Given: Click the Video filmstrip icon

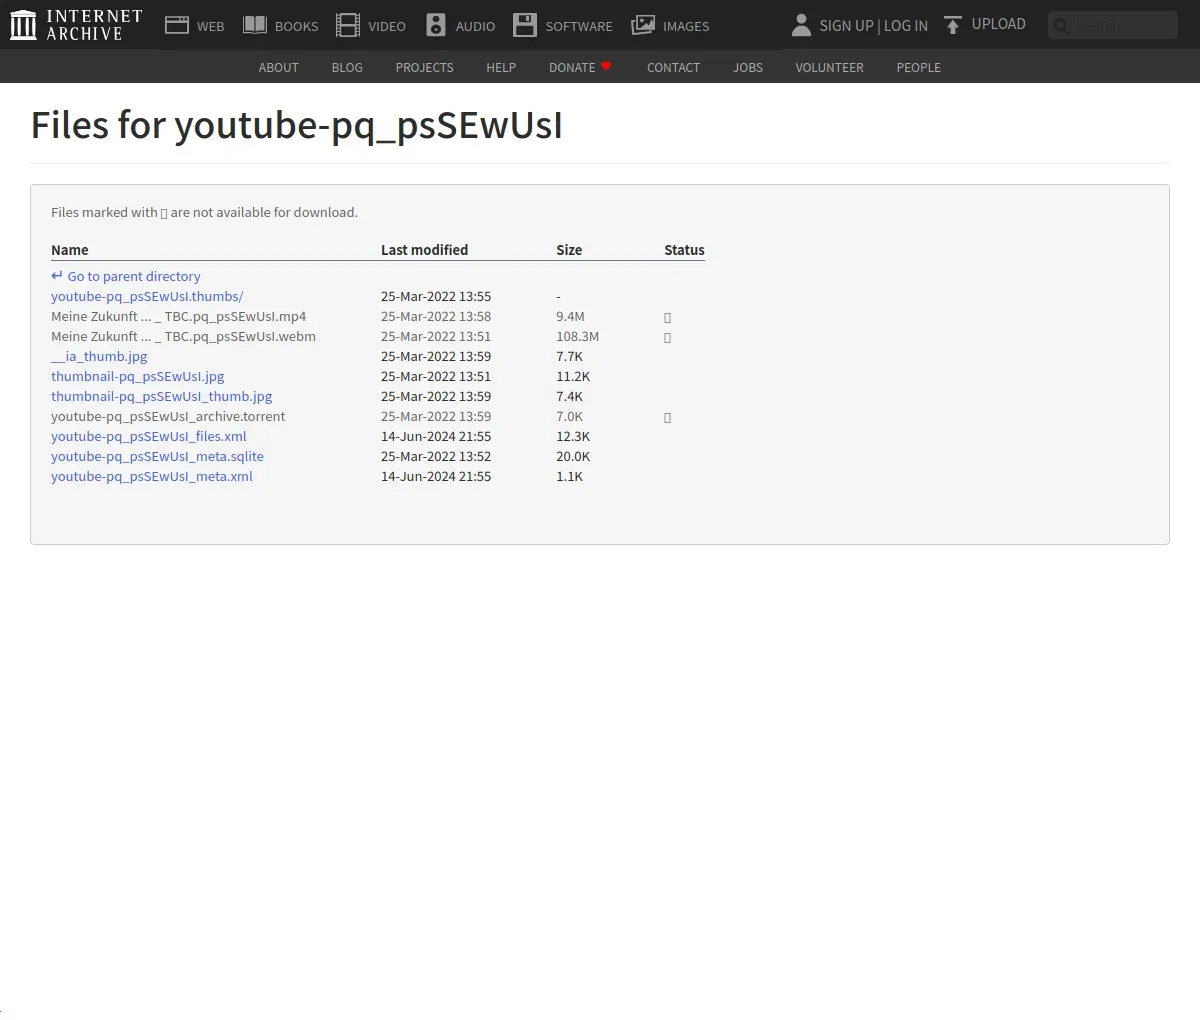Looking at the screenshot, I should click(x=348, y=25).
